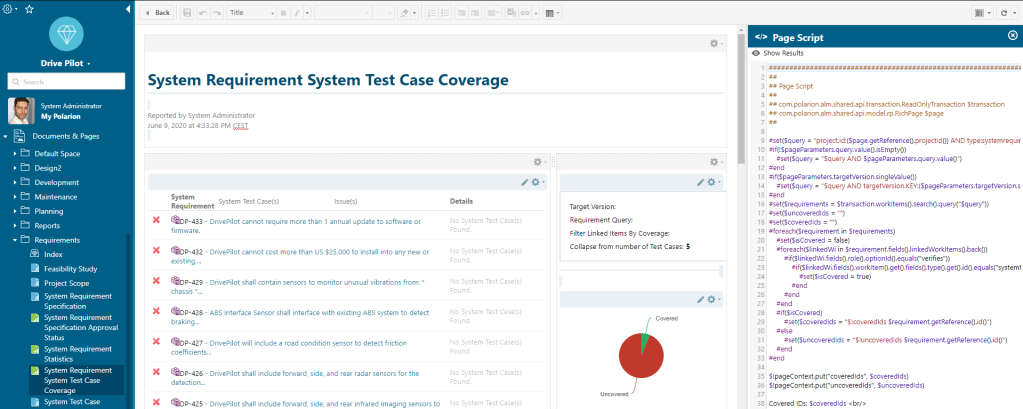
Task: Click the refresh icon in top-right toolbar
Action: pyautogui.click(x=1003, y=13)
